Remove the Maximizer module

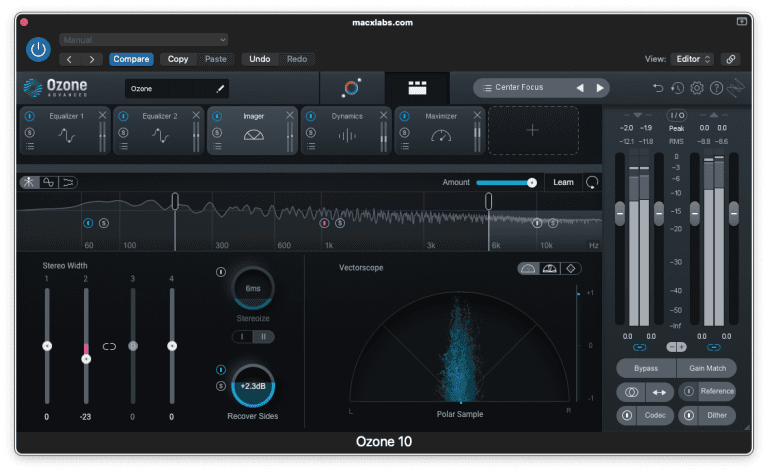point(477,115)
